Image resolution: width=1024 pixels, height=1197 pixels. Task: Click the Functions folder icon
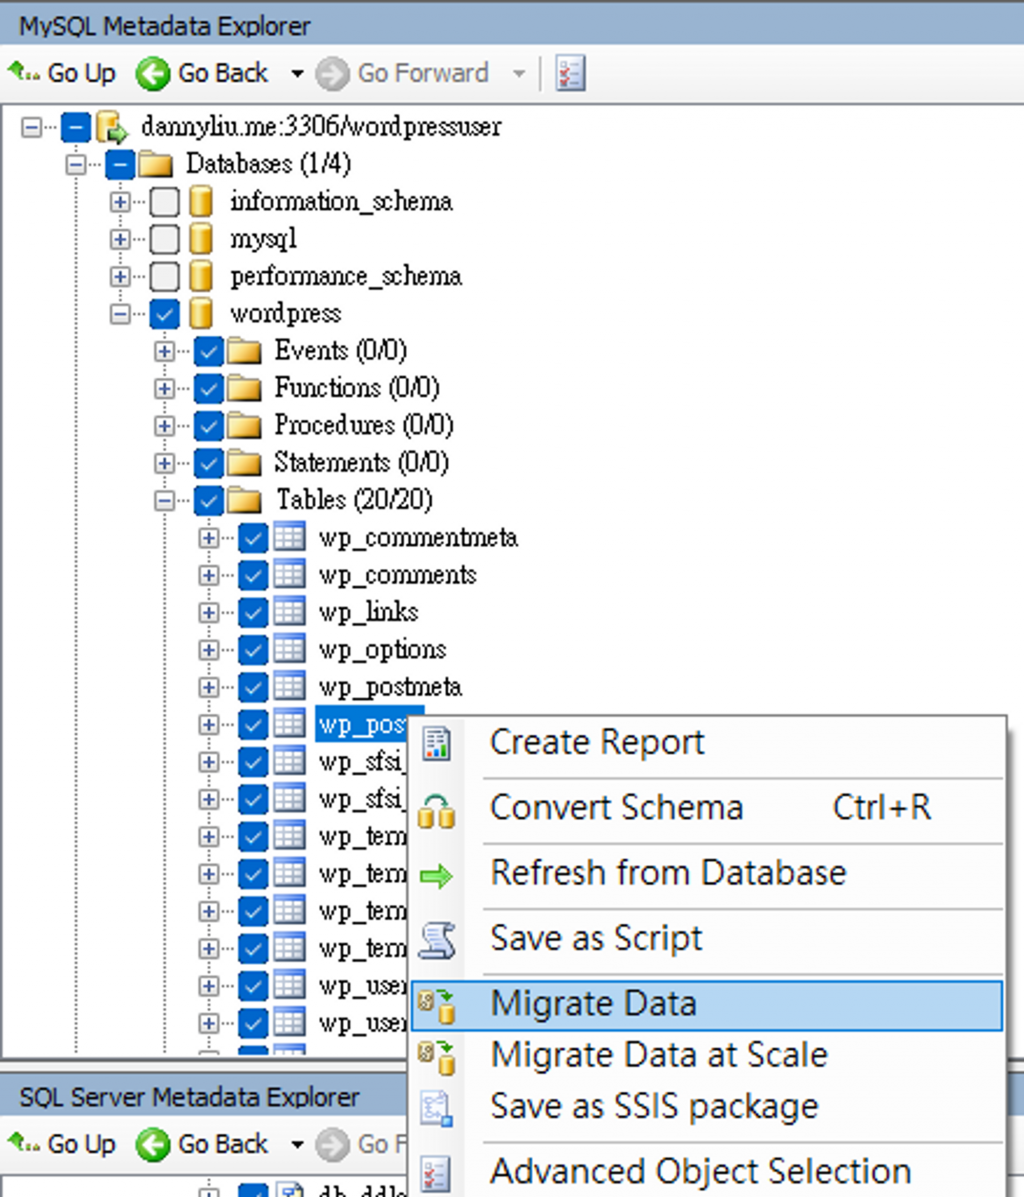click(244, 389)
